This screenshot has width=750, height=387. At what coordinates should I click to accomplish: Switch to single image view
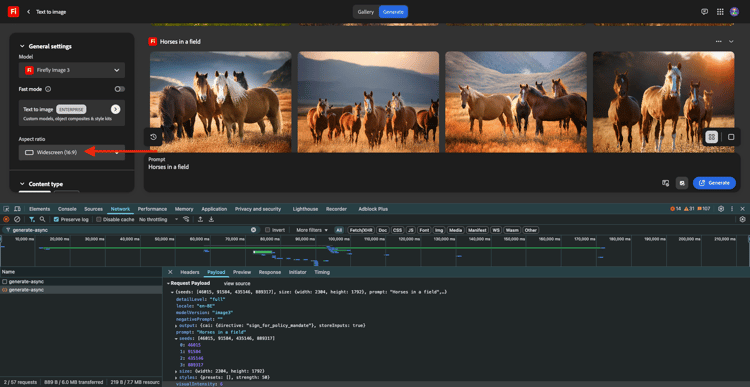(x=731, y=137)
